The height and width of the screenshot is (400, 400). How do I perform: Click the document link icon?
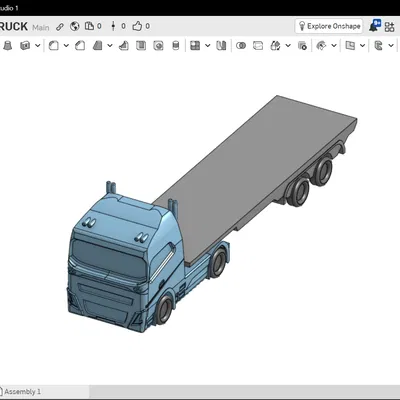click(x=60, y=26)
